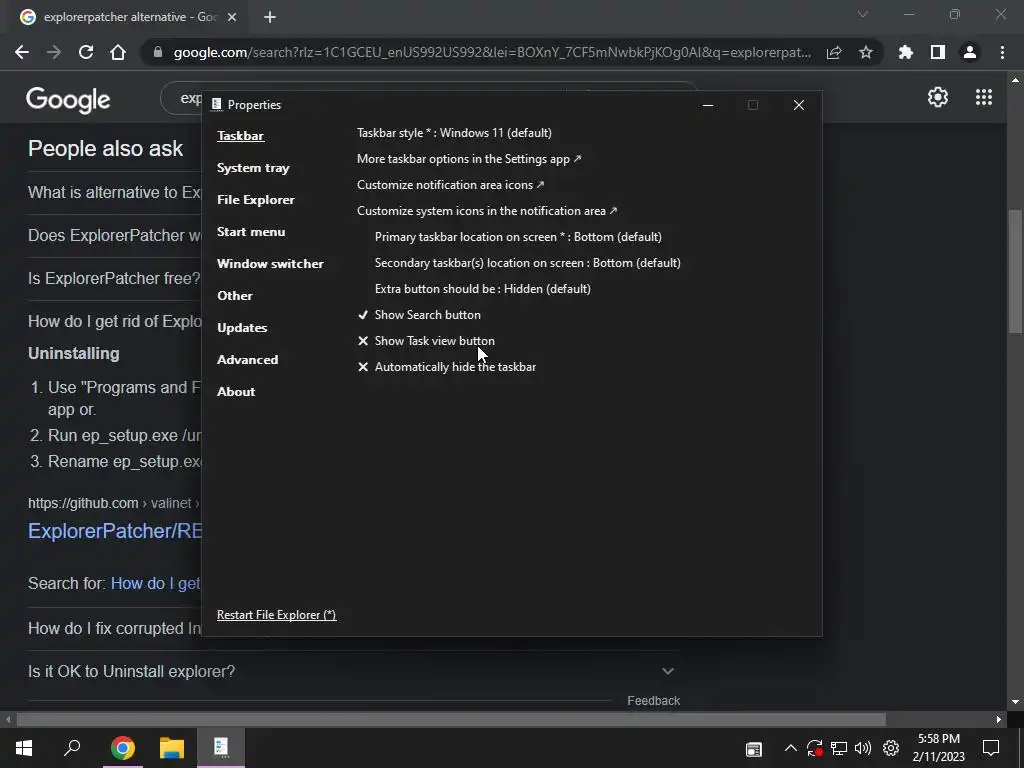Click the page scroll-down arrow
The height and width of the screenshot is (768, 1024).
1015,702
